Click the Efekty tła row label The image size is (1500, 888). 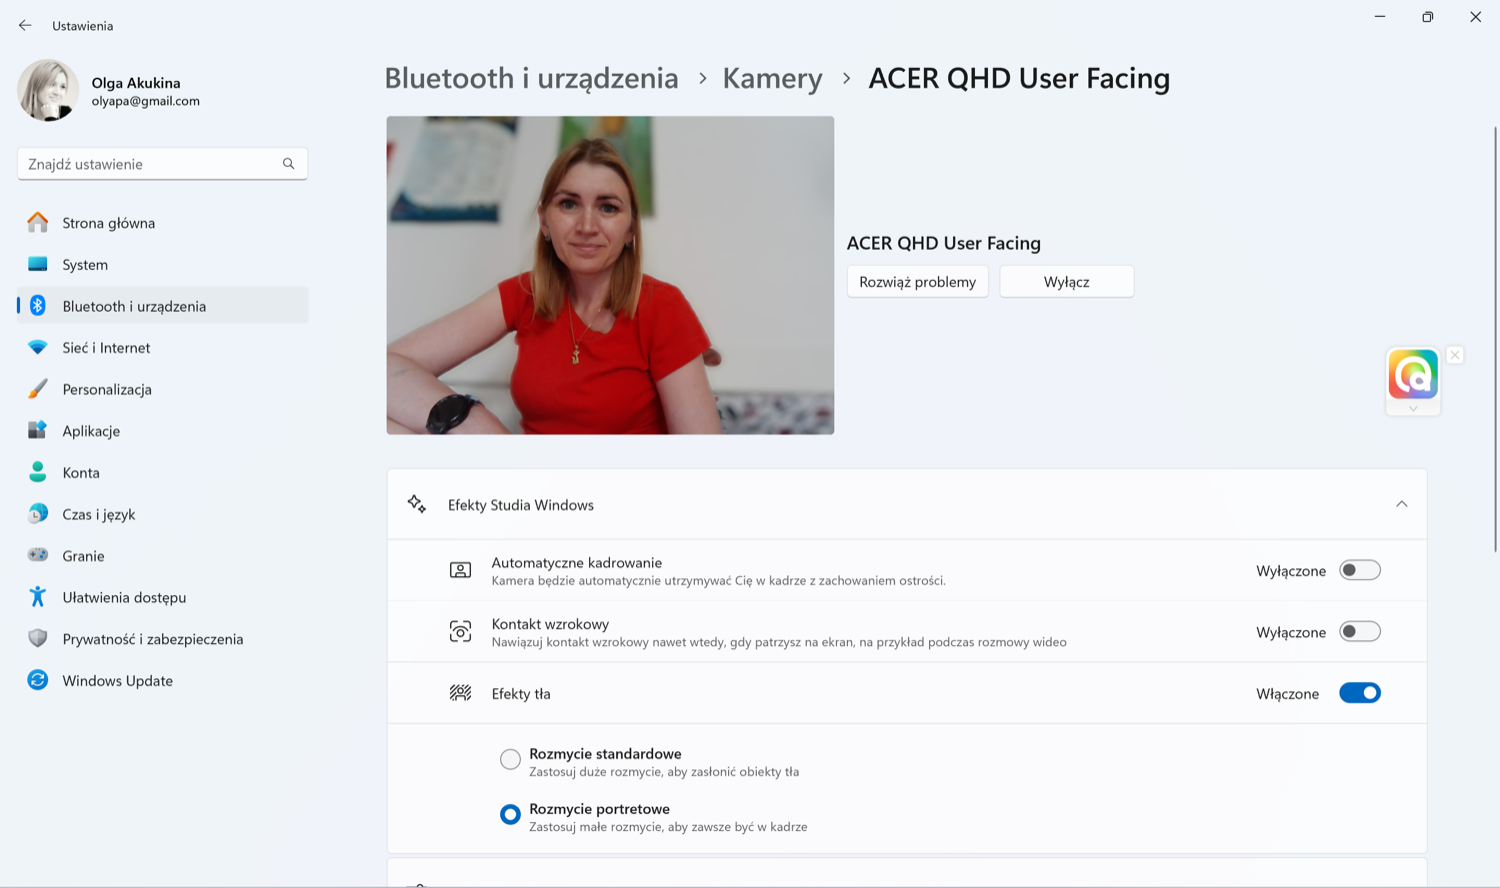pos(521,693)
